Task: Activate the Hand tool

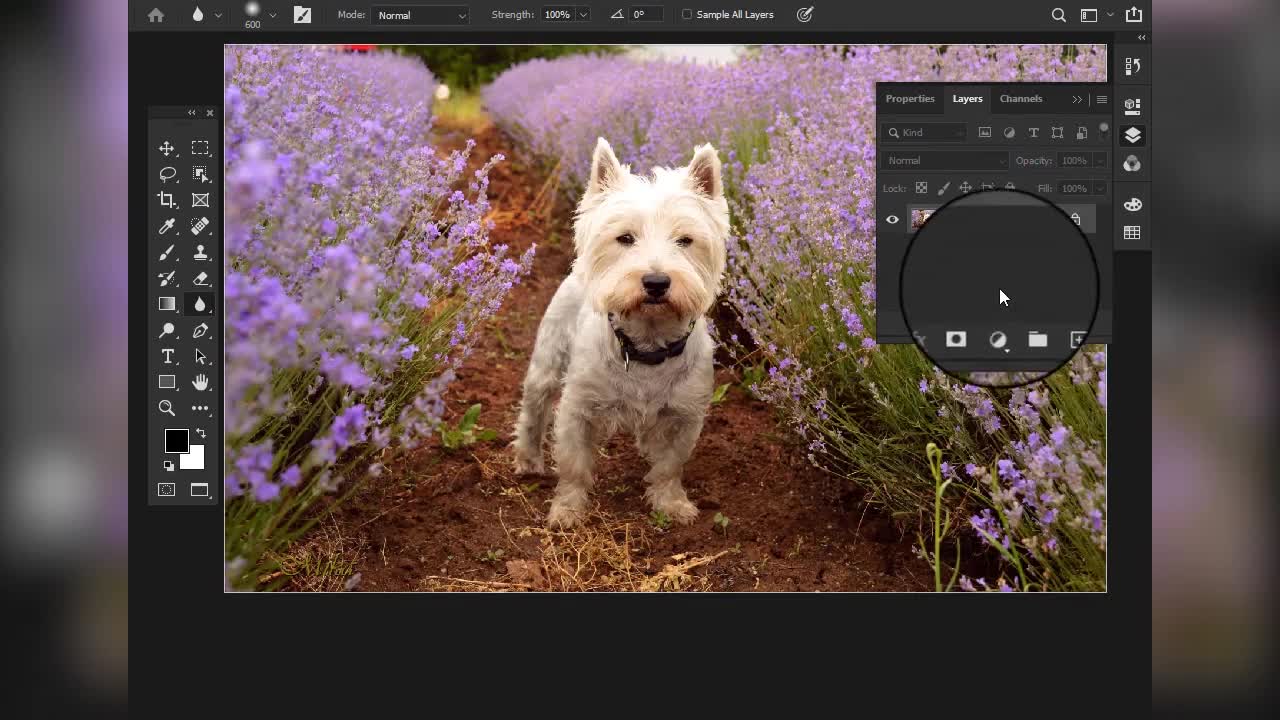Action: click(x=200, y=383)
